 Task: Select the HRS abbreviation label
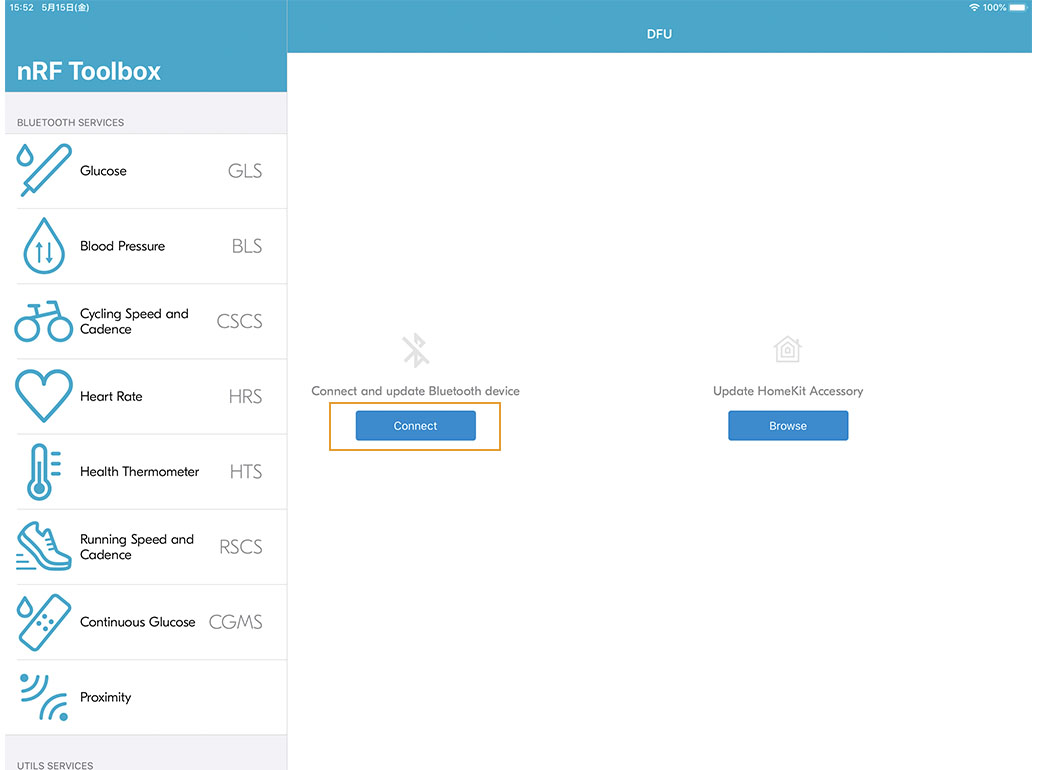coord(246,397)
